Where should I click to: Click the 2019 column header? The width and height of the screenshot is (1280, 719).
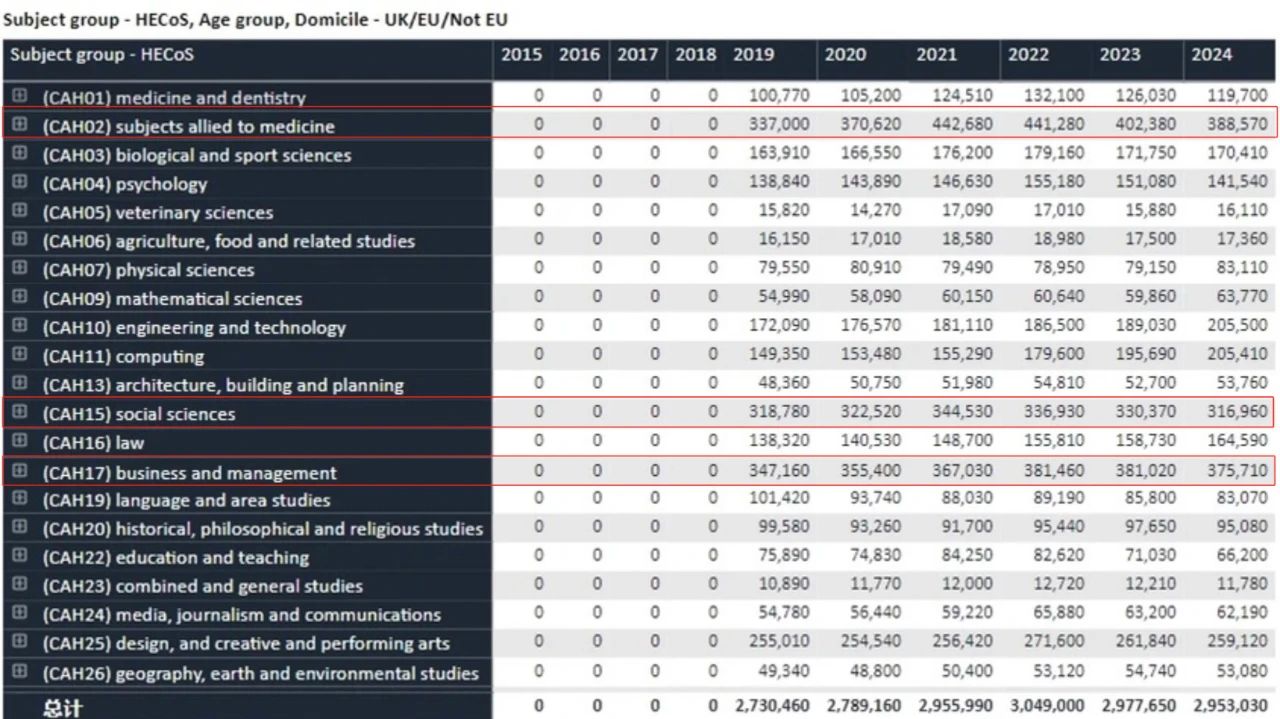point(753,55)
